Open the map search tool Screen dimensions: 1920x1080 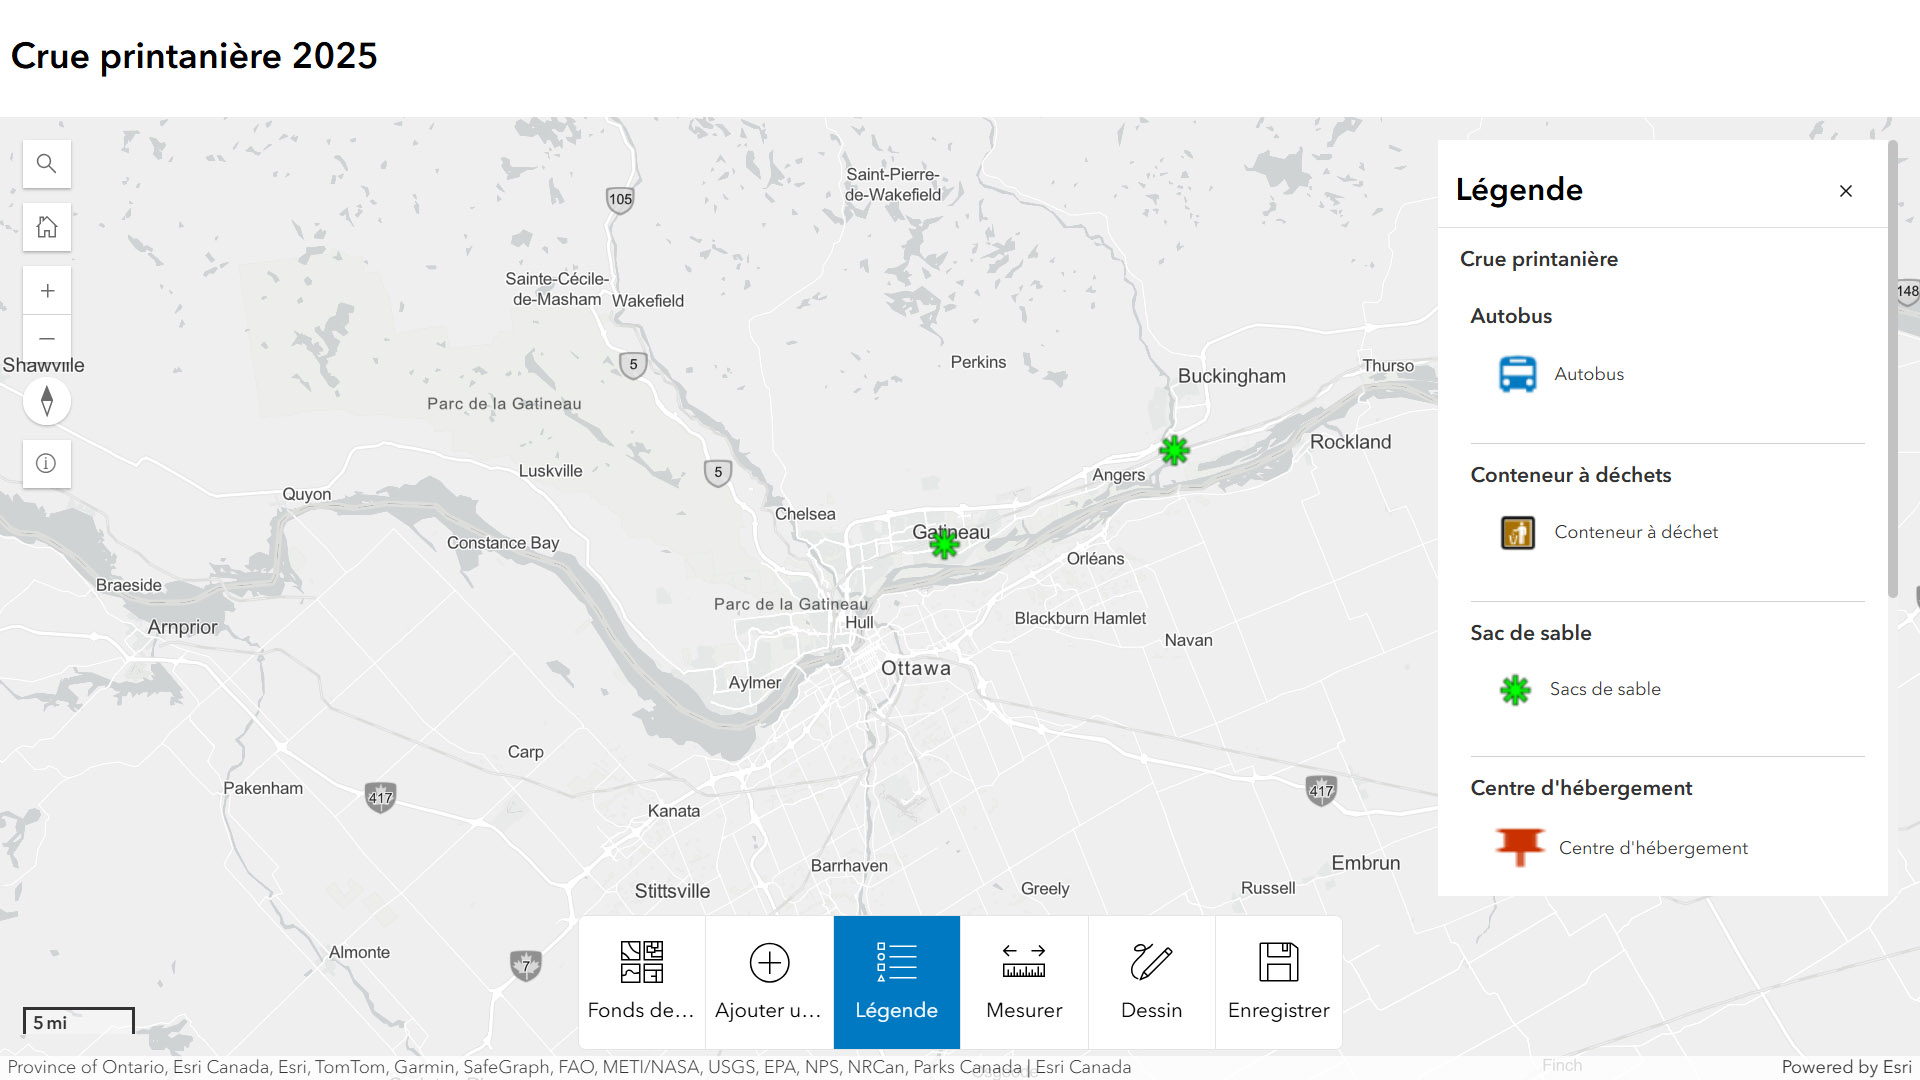[47, 164]
